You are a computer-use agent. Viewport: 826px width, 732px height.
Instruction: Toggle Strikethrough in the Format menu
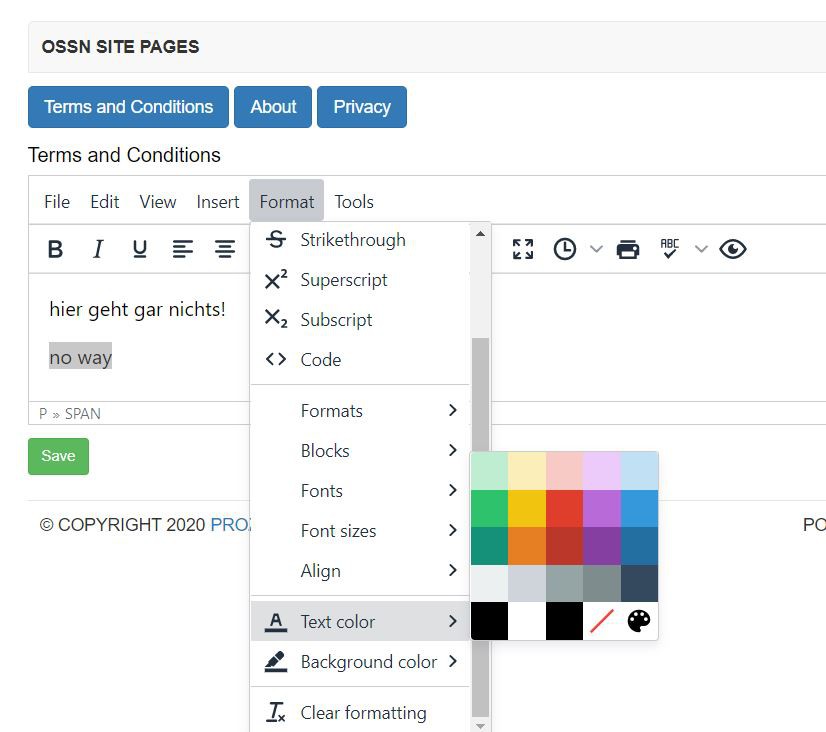point(352,240)
